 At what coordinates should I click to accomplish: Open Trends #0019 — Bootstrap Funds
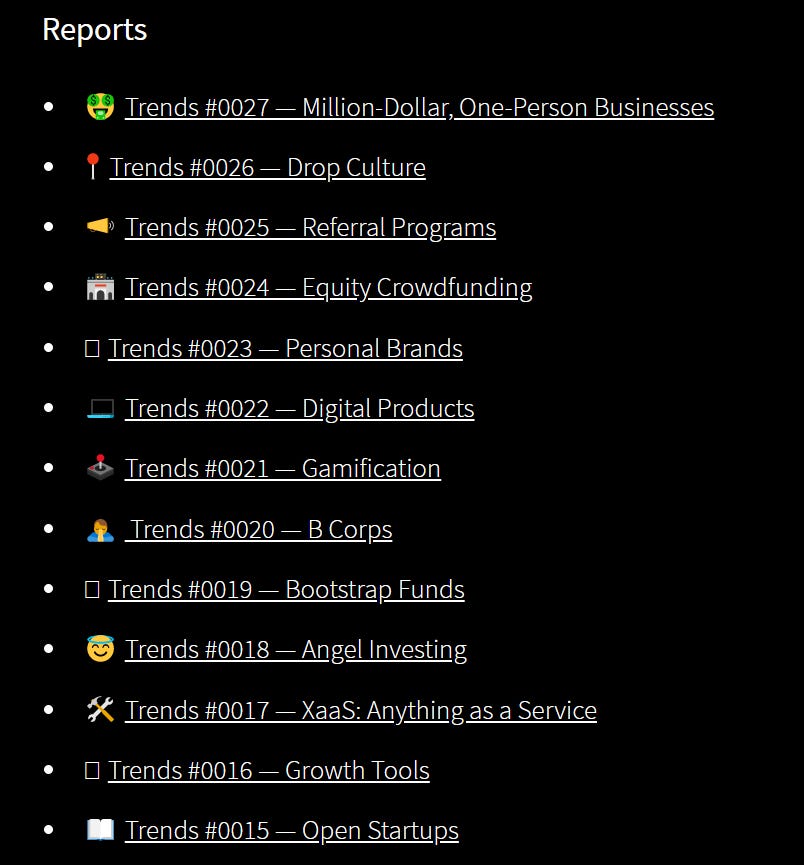[287, 589]
